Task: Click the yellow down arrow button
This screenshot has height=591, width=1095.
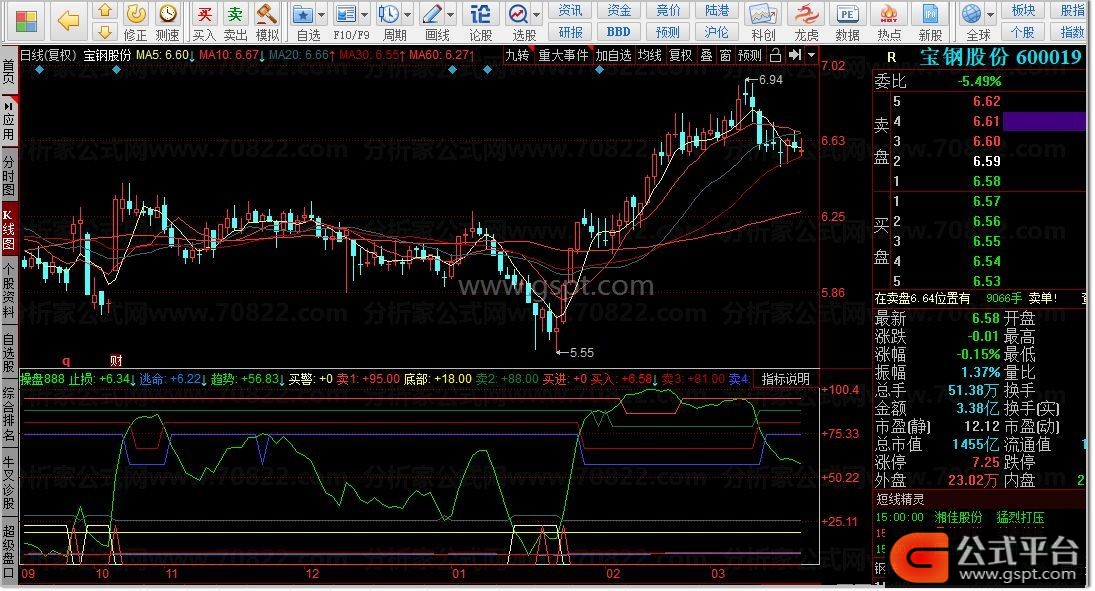Action: click(105, 32)
